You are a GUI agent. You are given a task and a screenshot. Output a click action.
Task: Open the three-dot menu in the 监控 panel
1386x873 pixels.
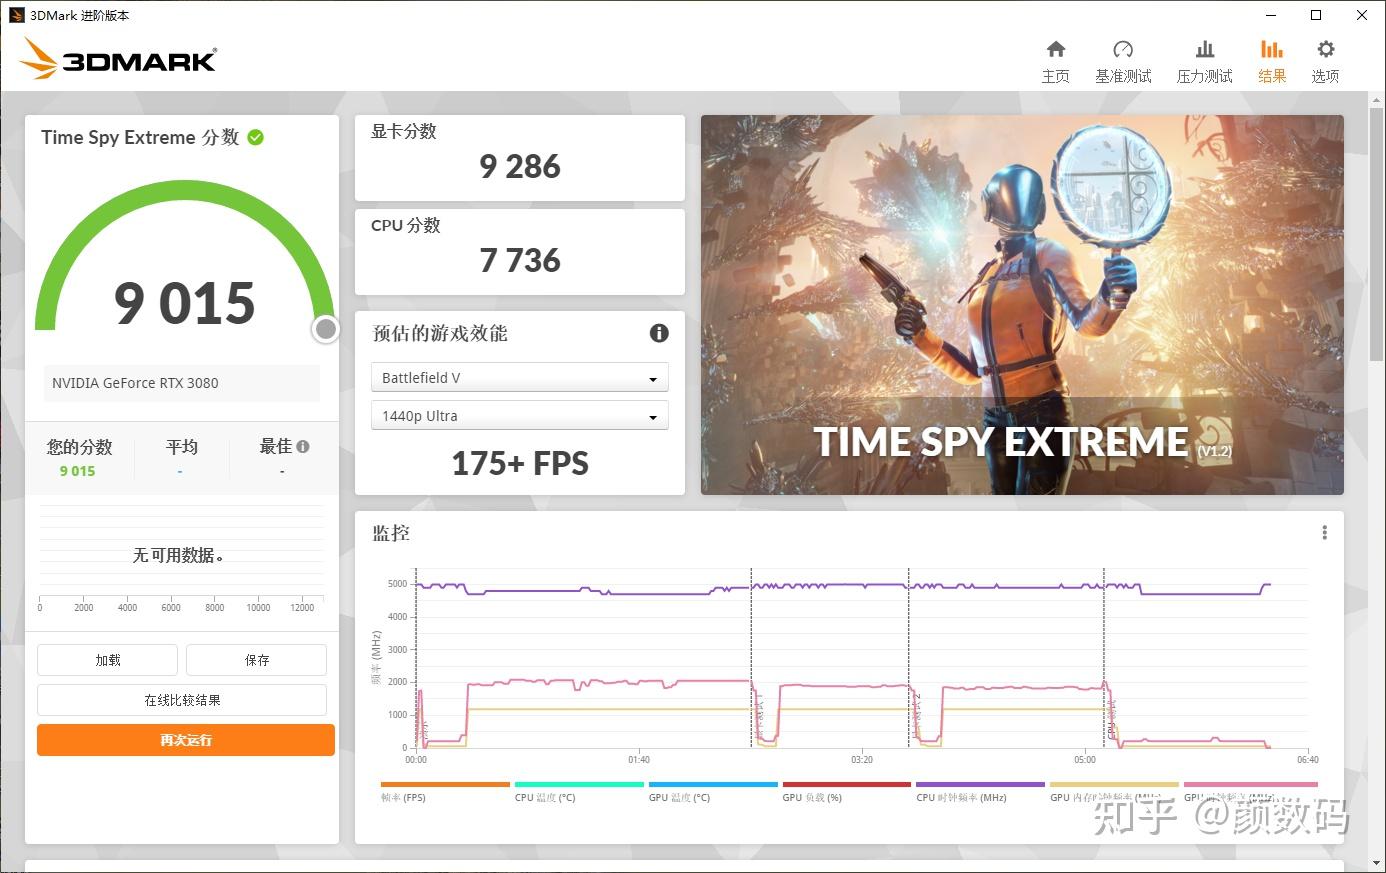(x=1324, y=532)
